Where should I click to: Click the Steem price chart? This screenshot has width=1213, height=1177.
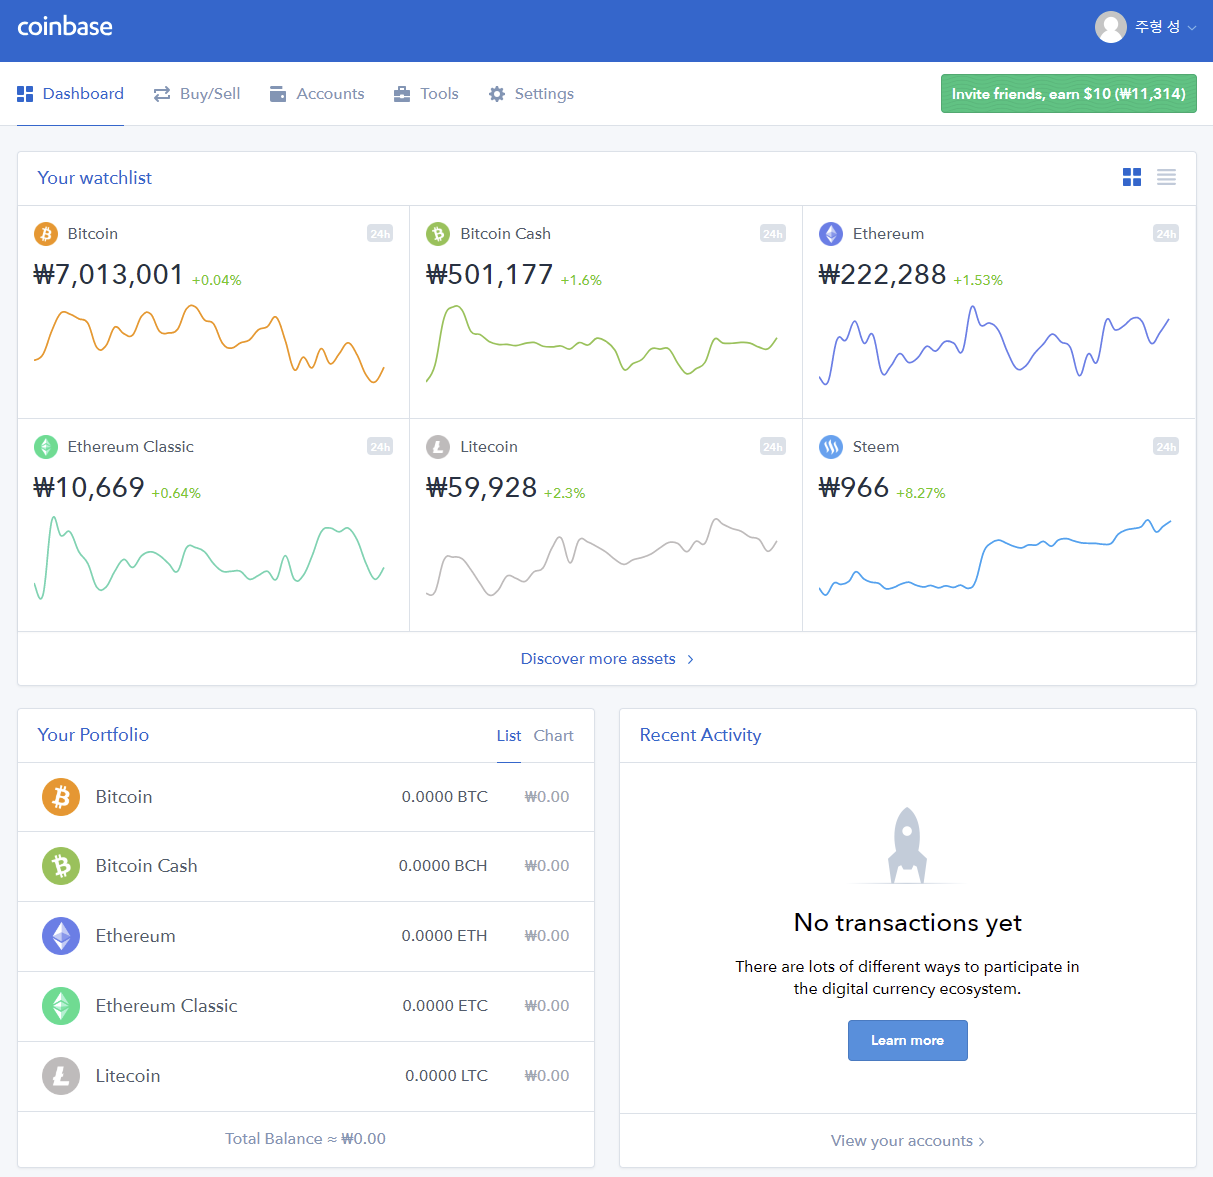[995, 558]
